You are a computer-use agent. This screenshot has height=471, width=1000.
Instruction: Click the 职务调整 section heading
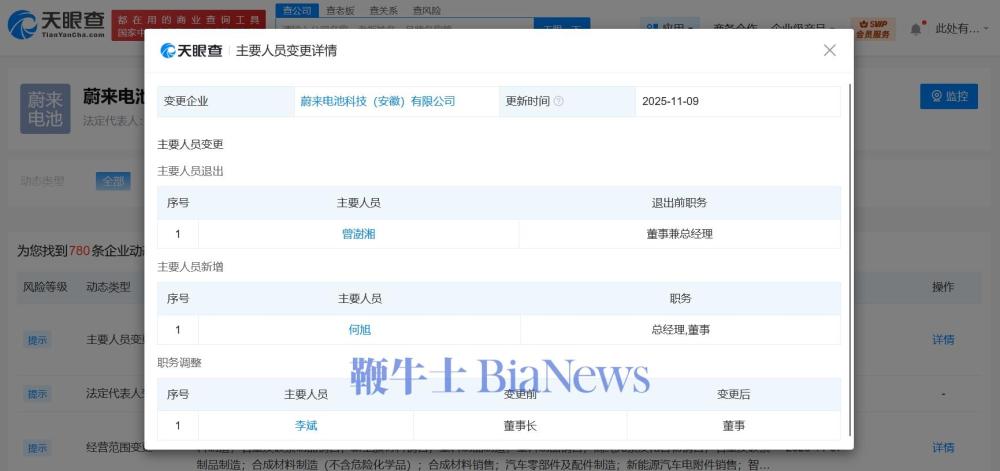coord(180,363)
